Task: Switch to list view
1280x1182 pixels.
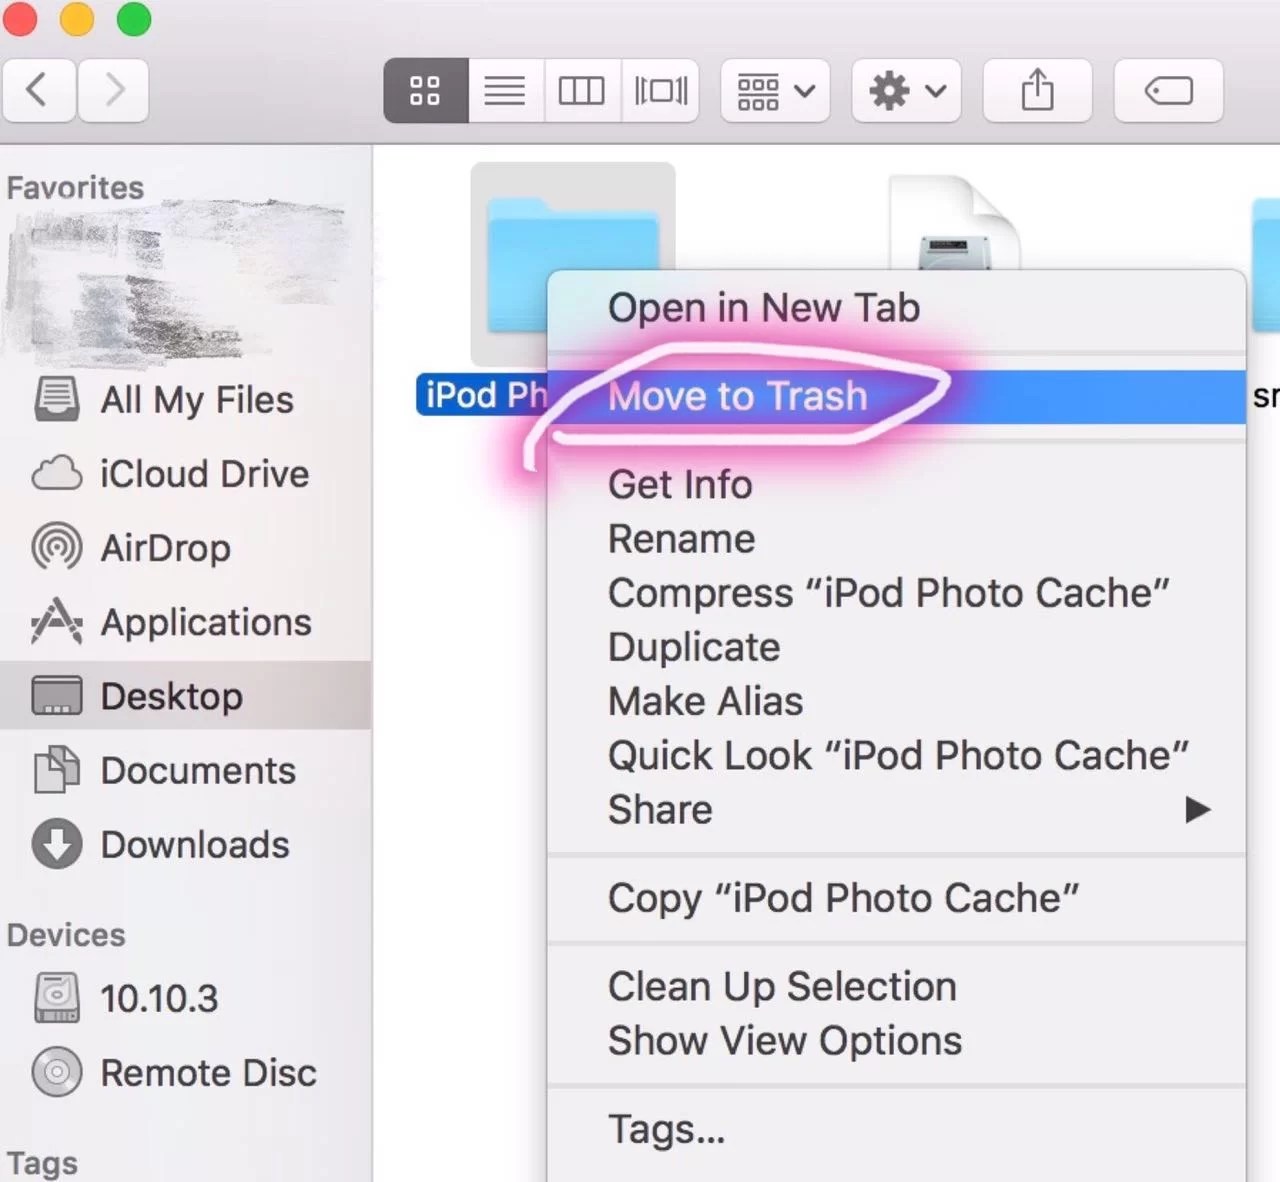Action: (505, 91)
